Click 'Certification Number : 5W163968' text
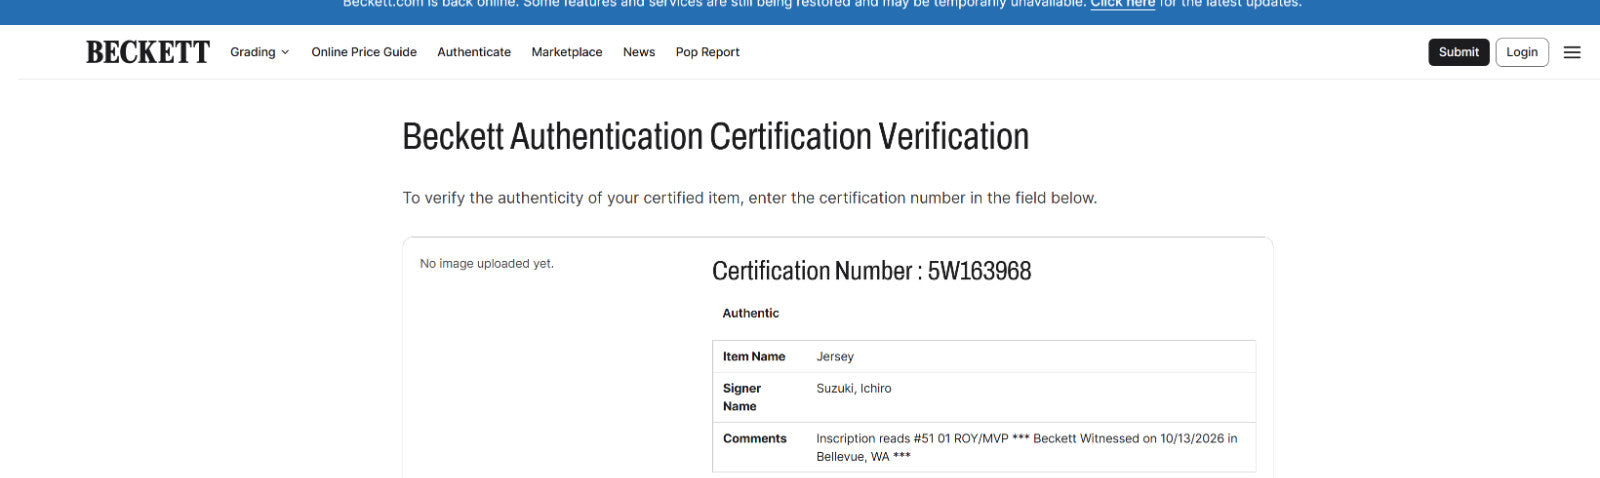The image size is (1600, 478). click(x=871, y=271)
